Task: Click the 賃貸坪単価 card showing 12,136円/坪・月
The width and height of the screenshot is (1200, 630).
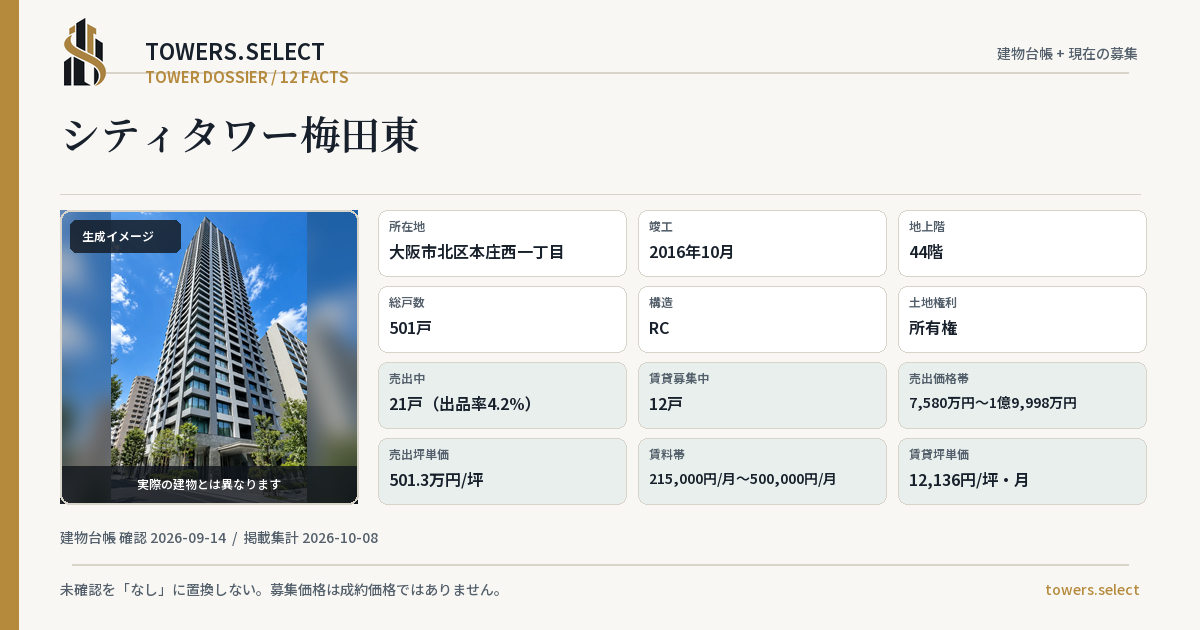Action: (x=1022, y=471)
